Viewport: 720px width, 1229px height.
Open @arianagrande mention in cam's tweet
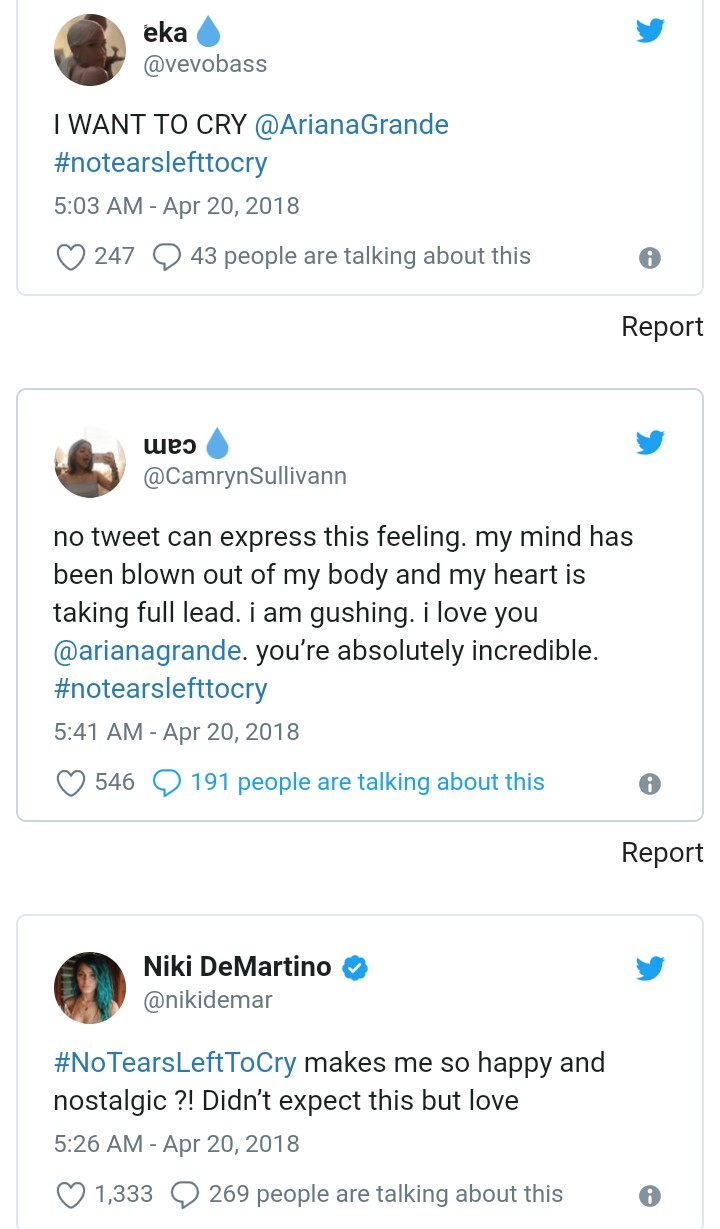pos(147,651)
